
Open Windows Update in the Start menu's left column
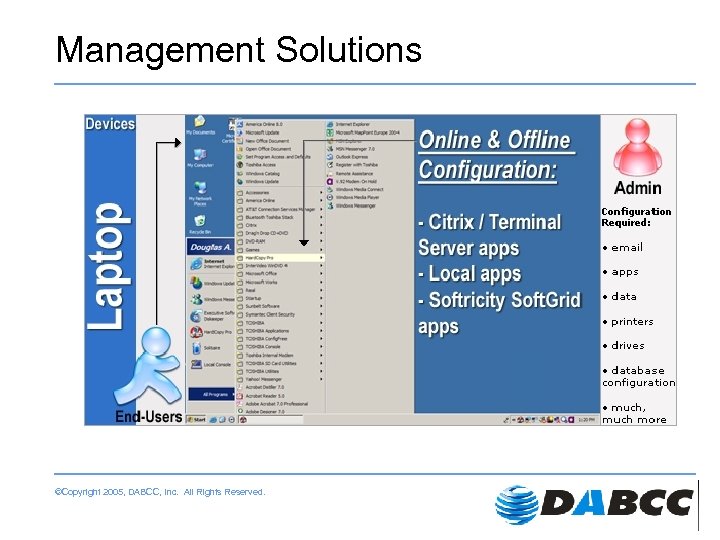click(212, 283)
